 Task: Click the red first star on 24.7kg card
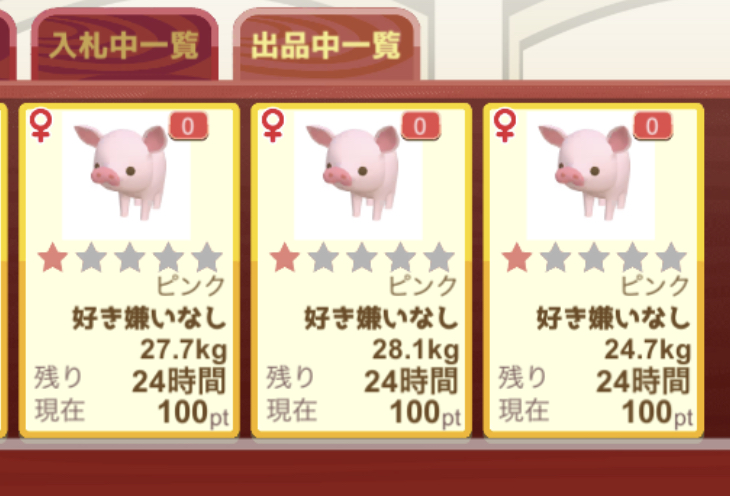point(517,258)
